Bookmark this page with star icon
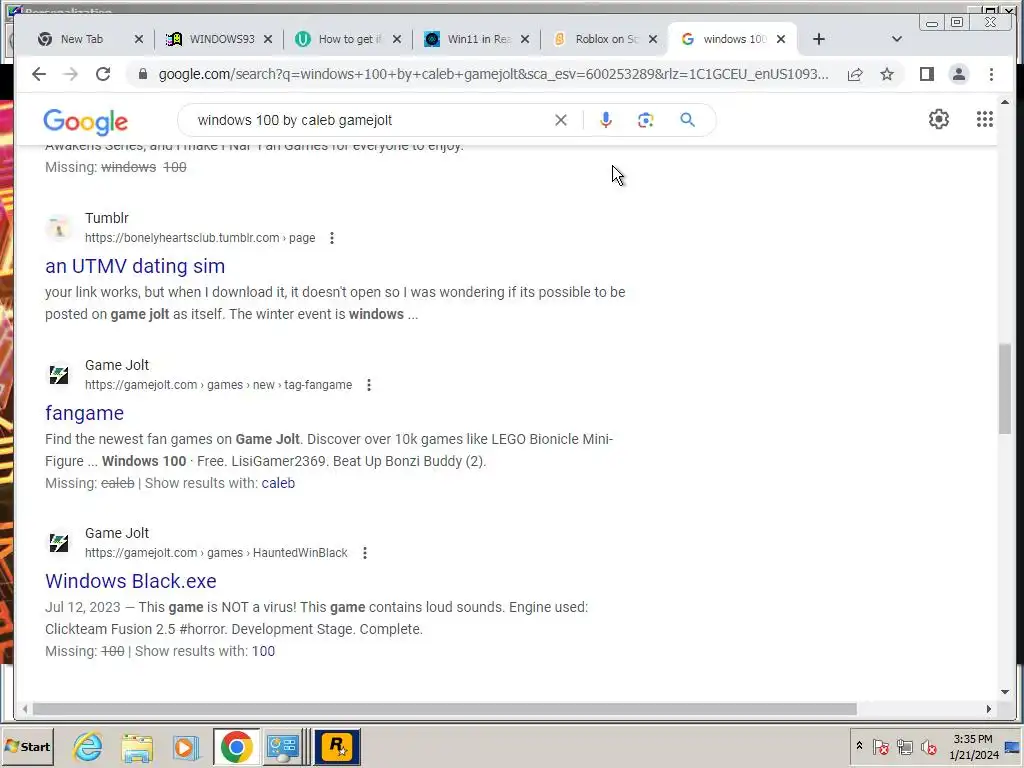1024x768 pixels. 887,74
